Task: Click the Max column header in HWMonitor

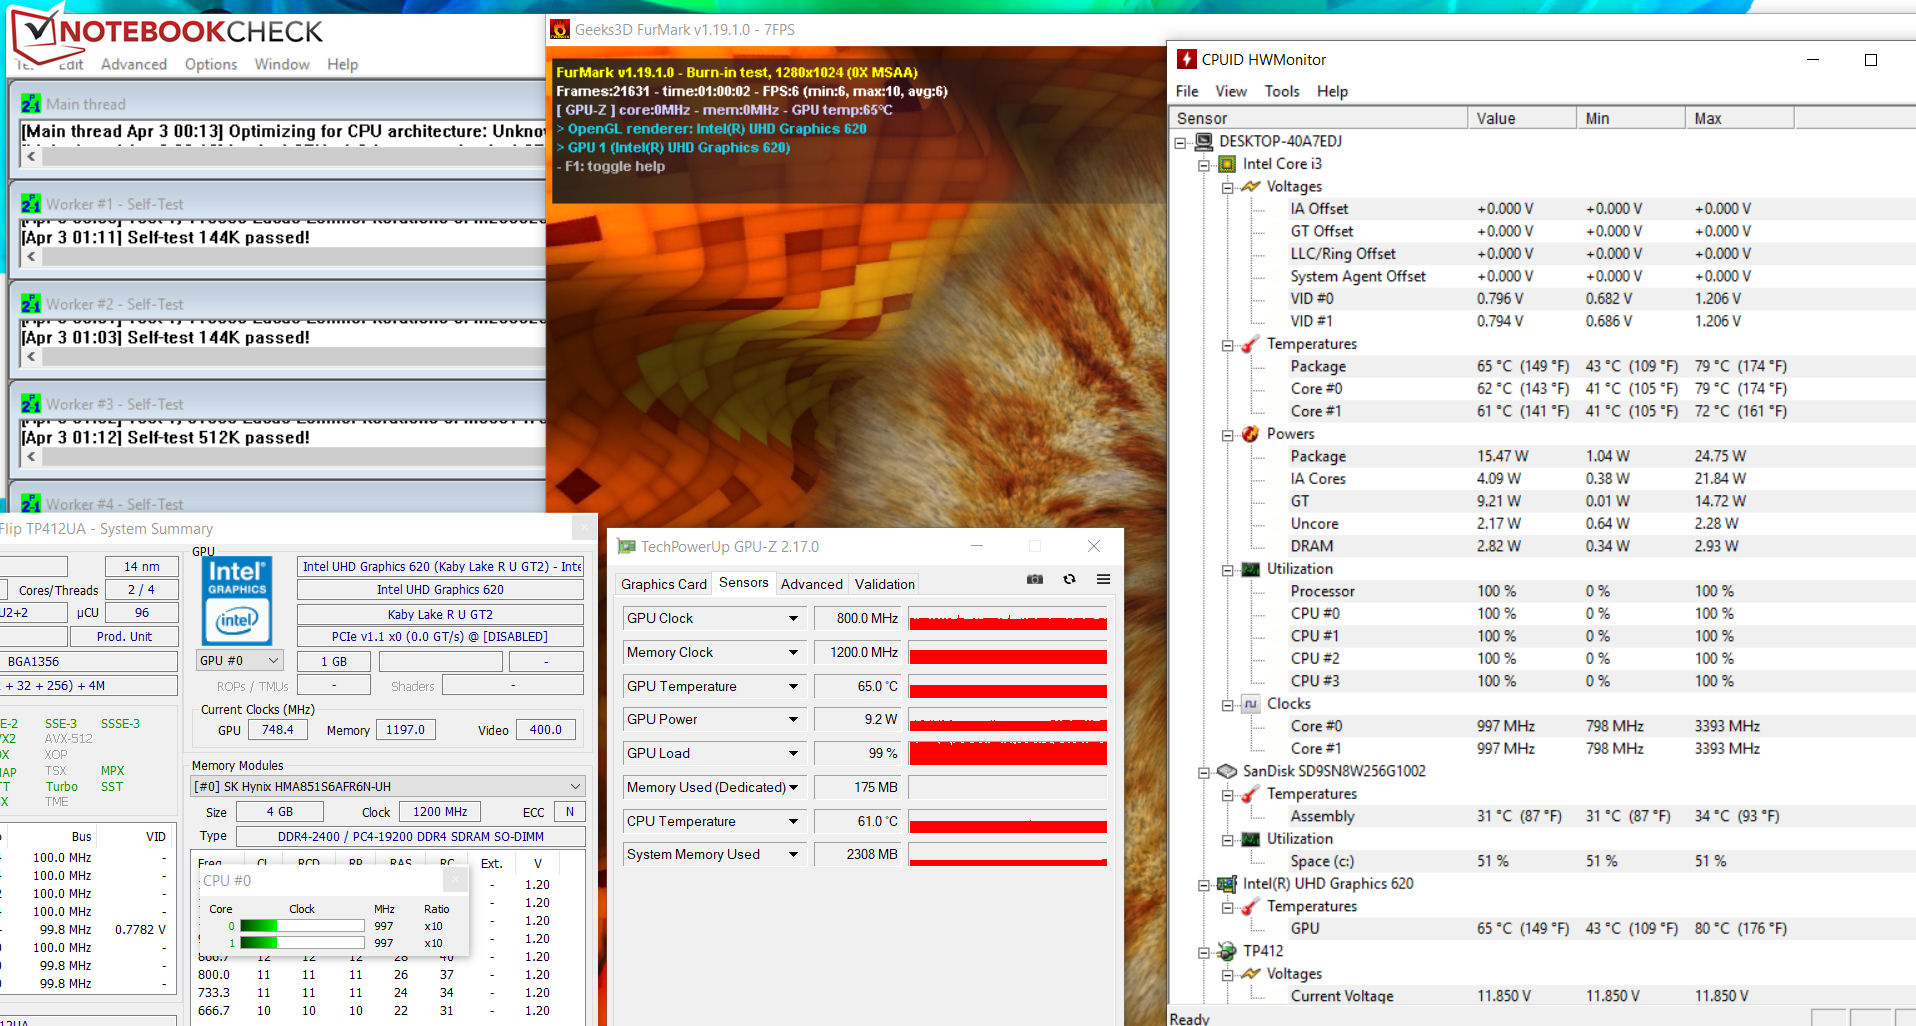Action: coord(1740,118)
